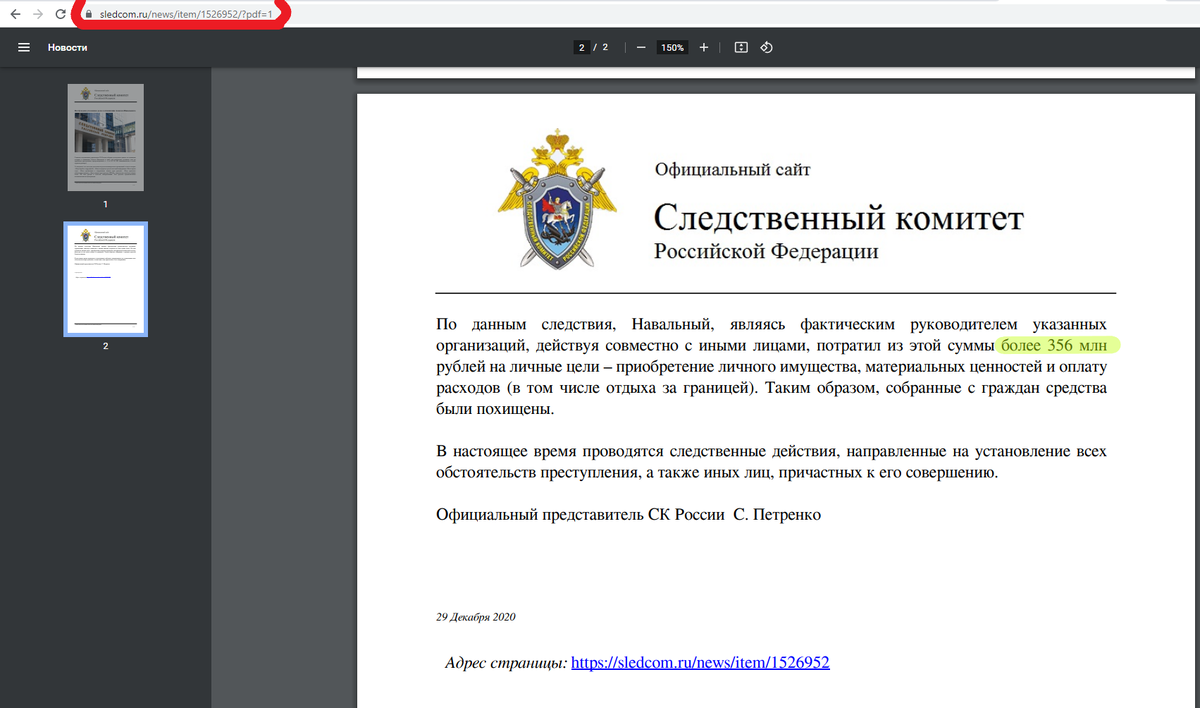1200x708 pixels.
Task: Click the paragraph starting По данным следствия
Action: click(x=771, y=367)
